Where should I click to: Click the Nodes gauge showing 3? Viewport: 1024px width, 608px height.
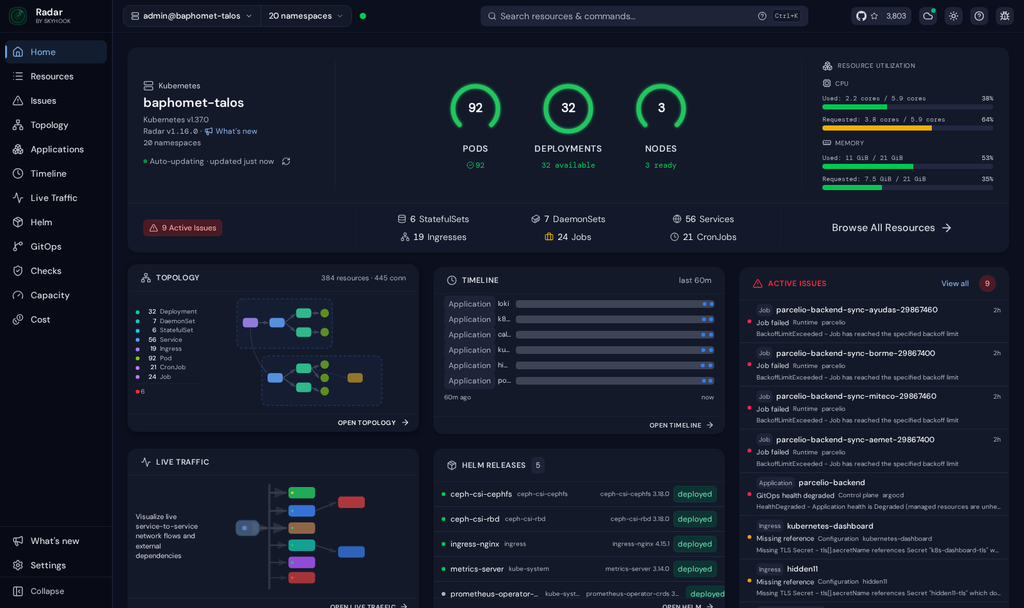coord(661,108)
